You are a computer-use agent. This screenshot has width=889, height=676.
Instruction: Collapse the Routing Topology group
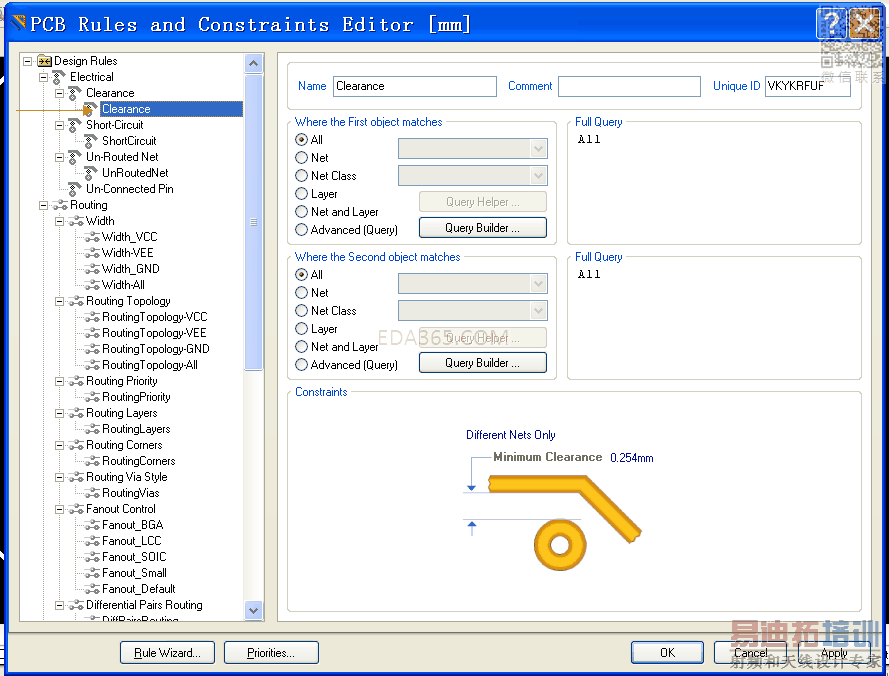click(x=59, y=301)
